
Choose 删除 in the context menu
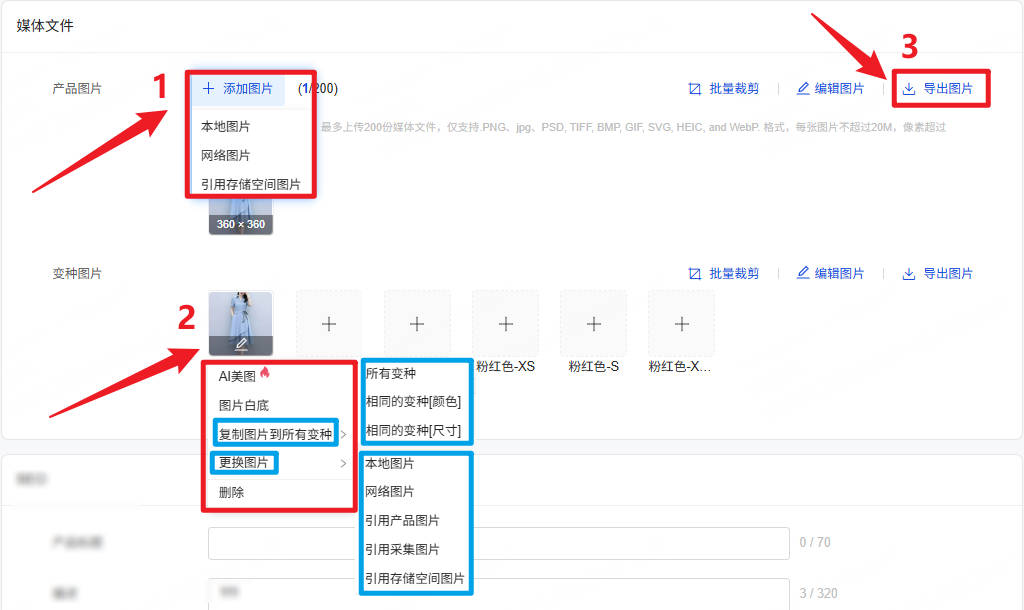(x=231, y=492)
